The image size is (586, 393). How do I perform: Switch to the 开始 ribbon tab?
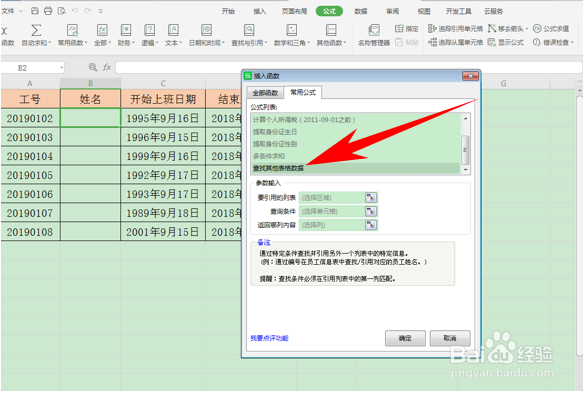(x=228, y=11)
